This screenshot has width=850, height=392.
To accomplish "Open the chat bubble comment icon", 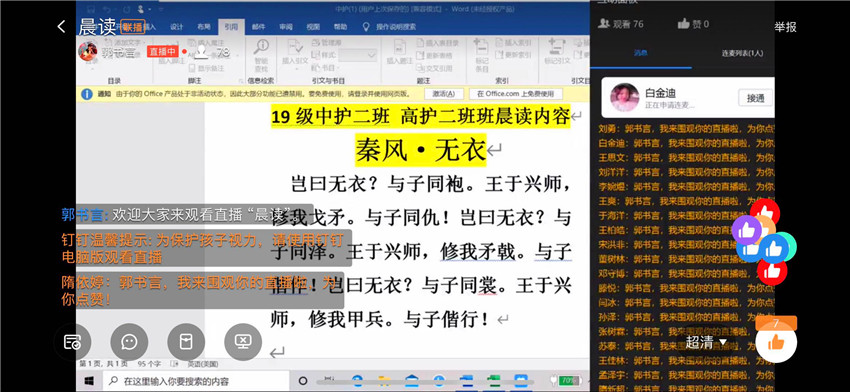I will (129, 342).
